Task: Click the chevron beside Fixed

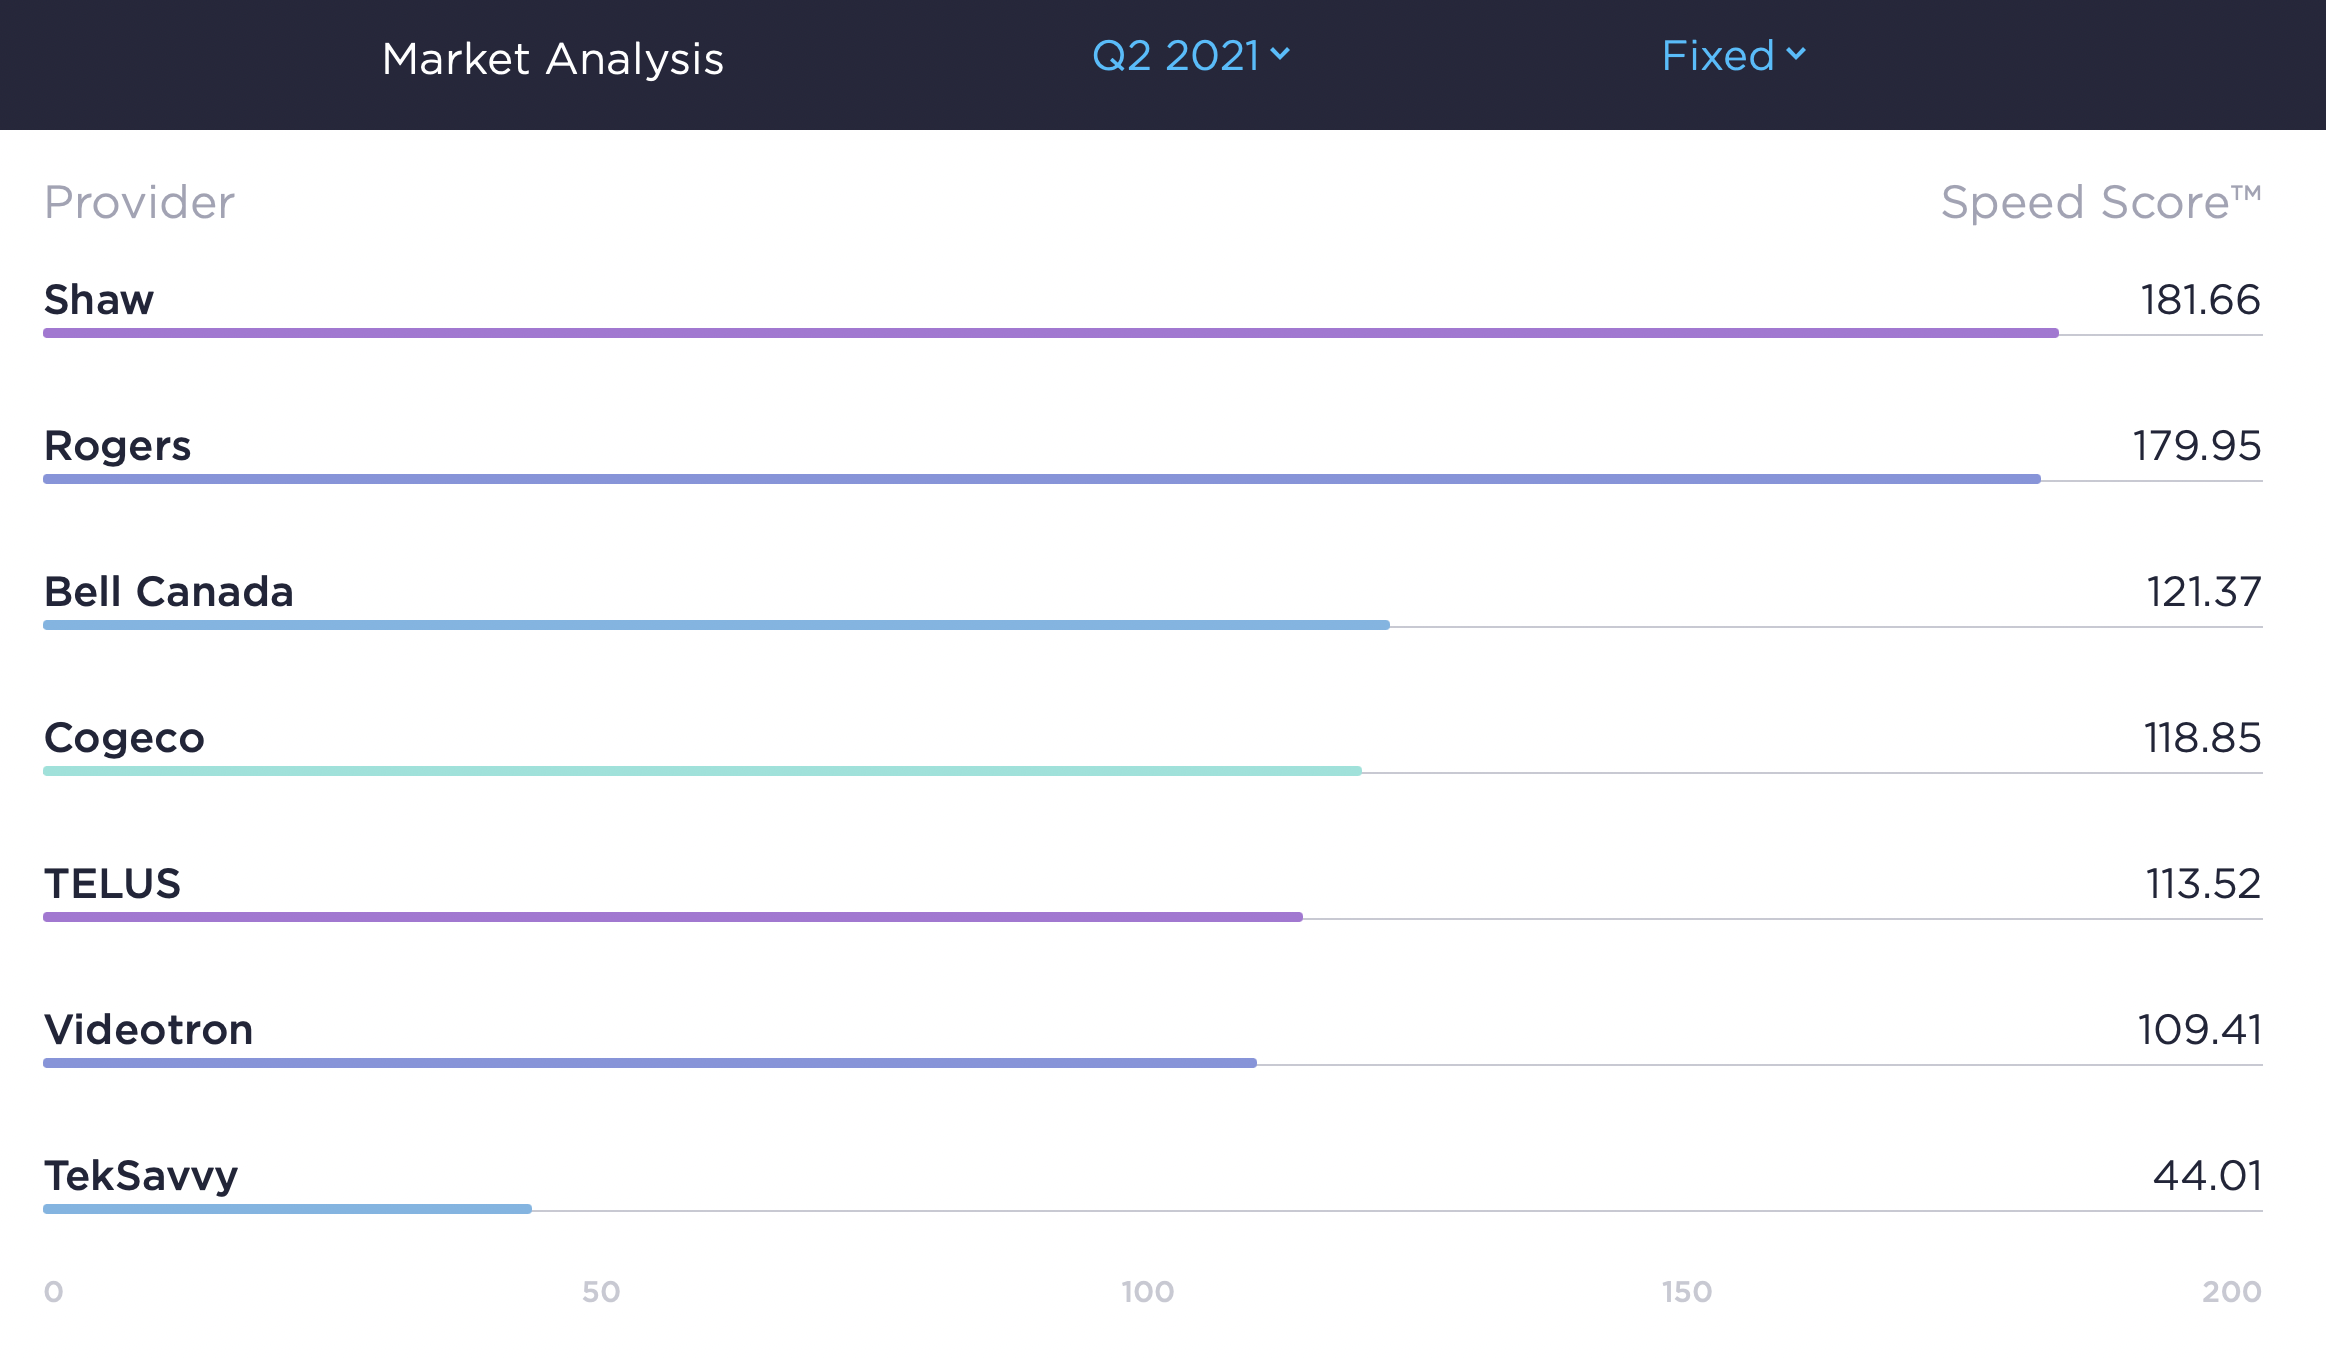Action: coord(1796,54)
